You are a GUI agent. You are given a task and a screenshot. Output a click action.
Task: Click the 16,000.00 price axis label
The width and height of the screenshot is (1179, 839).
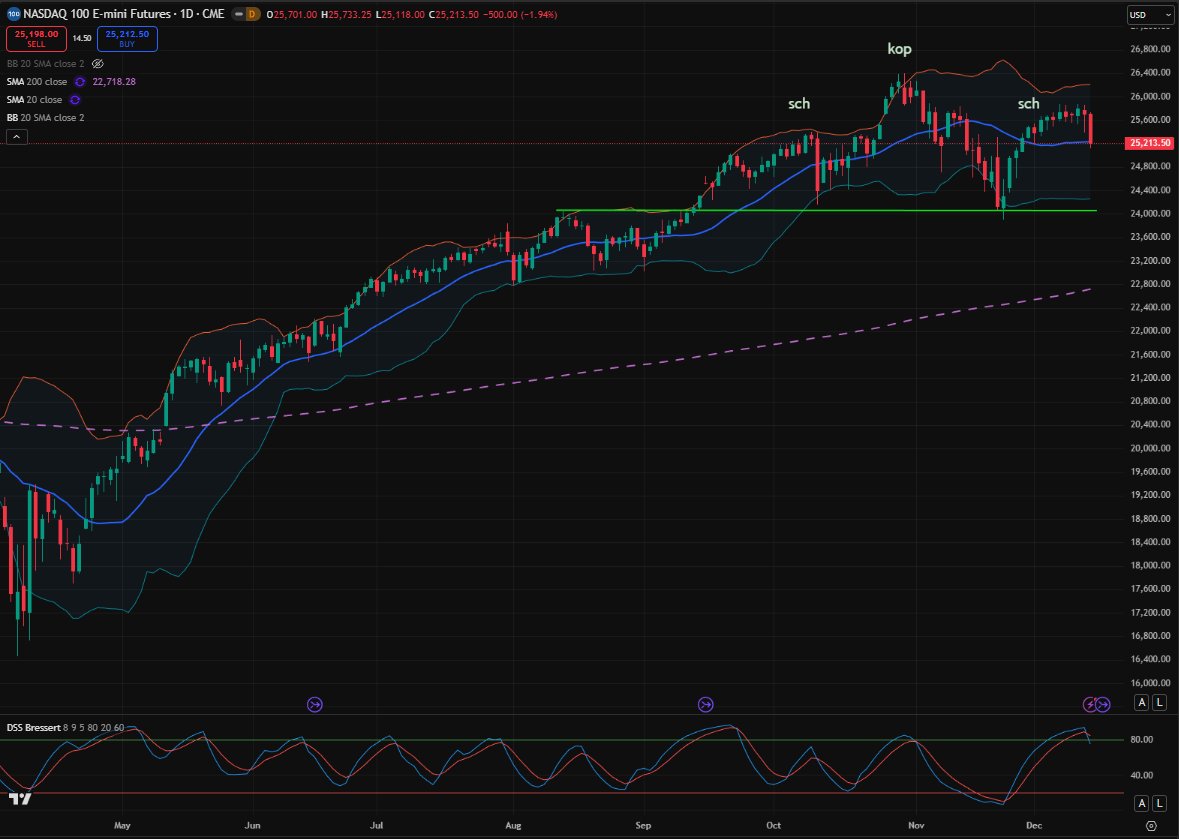(x=1150, y=683)
